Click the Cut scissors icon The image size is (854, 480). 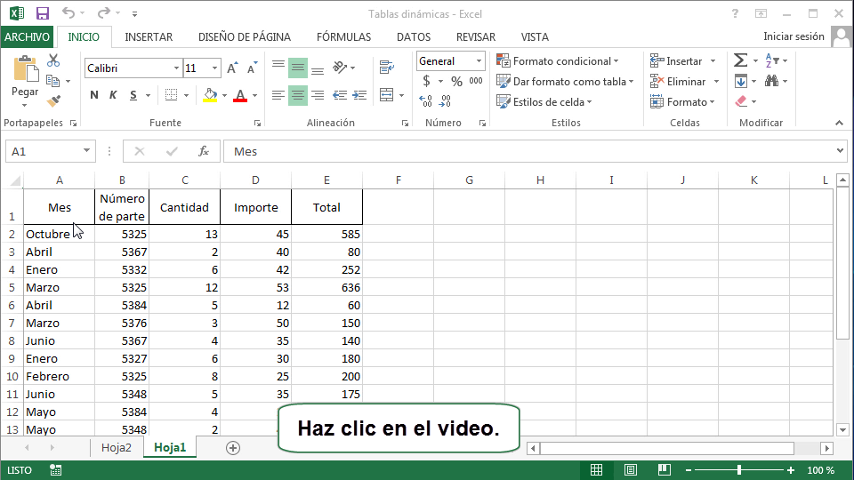click(53, 60)
